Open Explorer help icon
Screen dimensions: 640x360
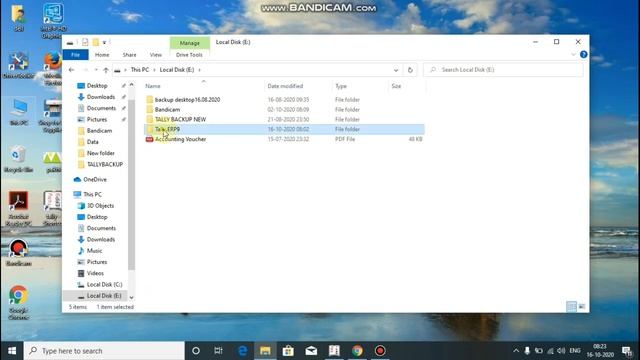click(584, 55)
